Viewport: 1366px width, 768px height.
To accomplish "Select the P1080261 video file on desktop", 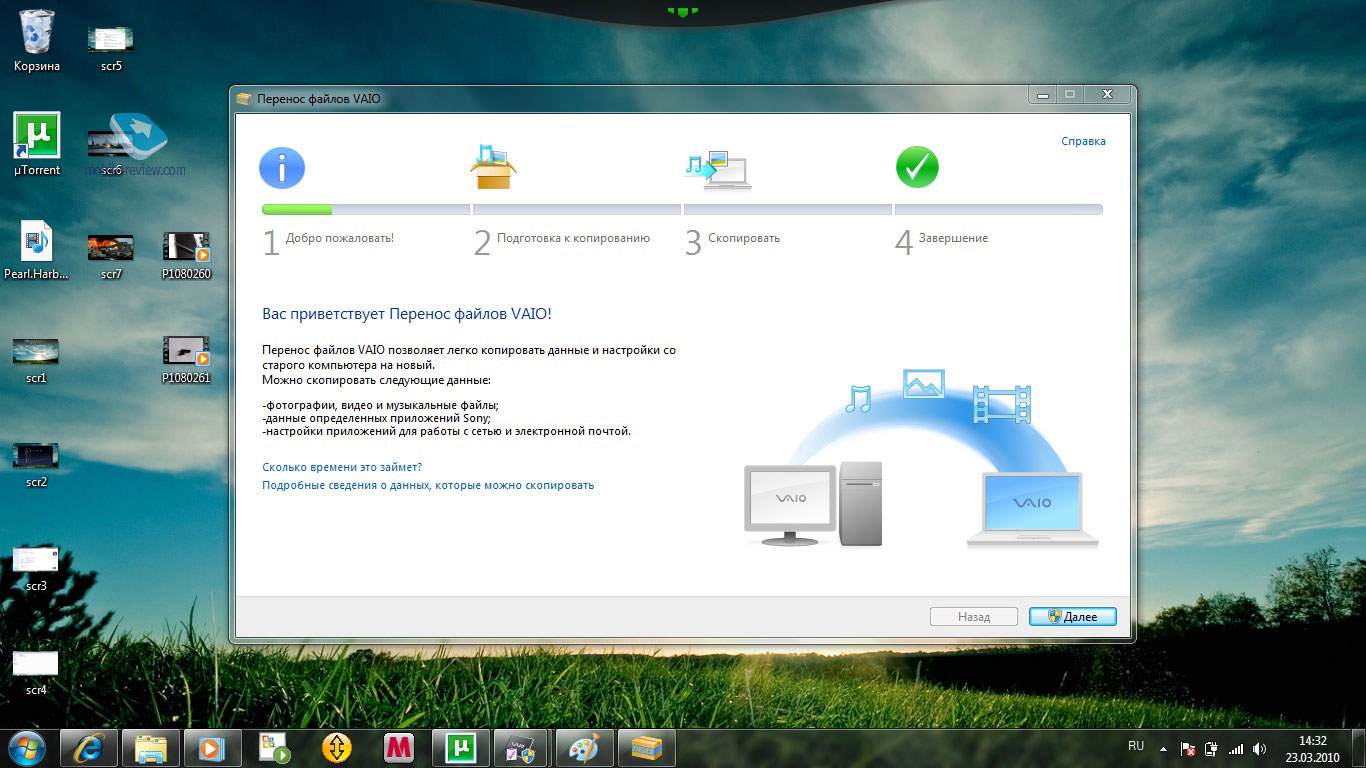I will click(x=186, y=359).
